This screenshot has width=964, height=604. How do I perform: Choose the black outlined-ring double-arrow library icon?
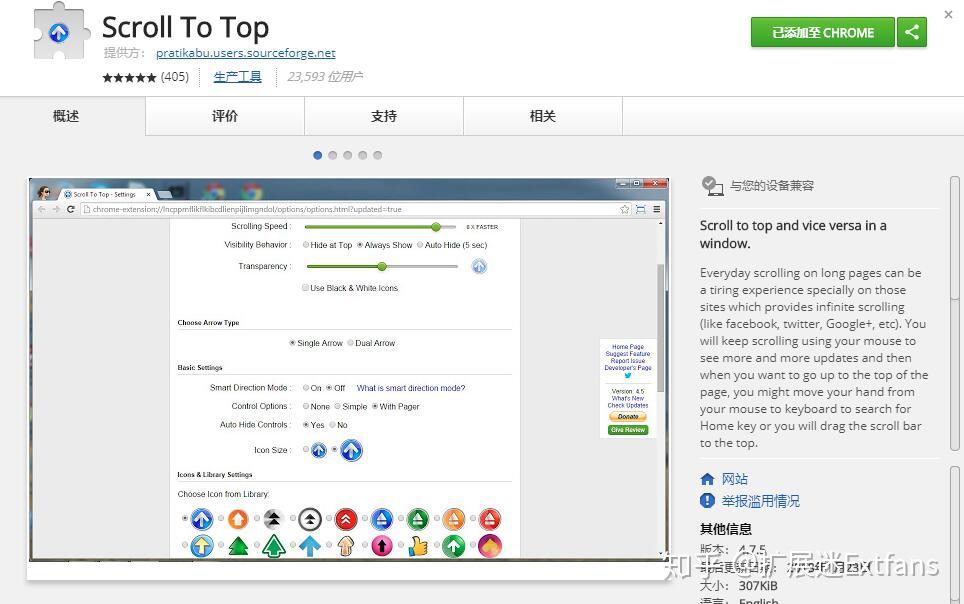(x=310, y=519)
